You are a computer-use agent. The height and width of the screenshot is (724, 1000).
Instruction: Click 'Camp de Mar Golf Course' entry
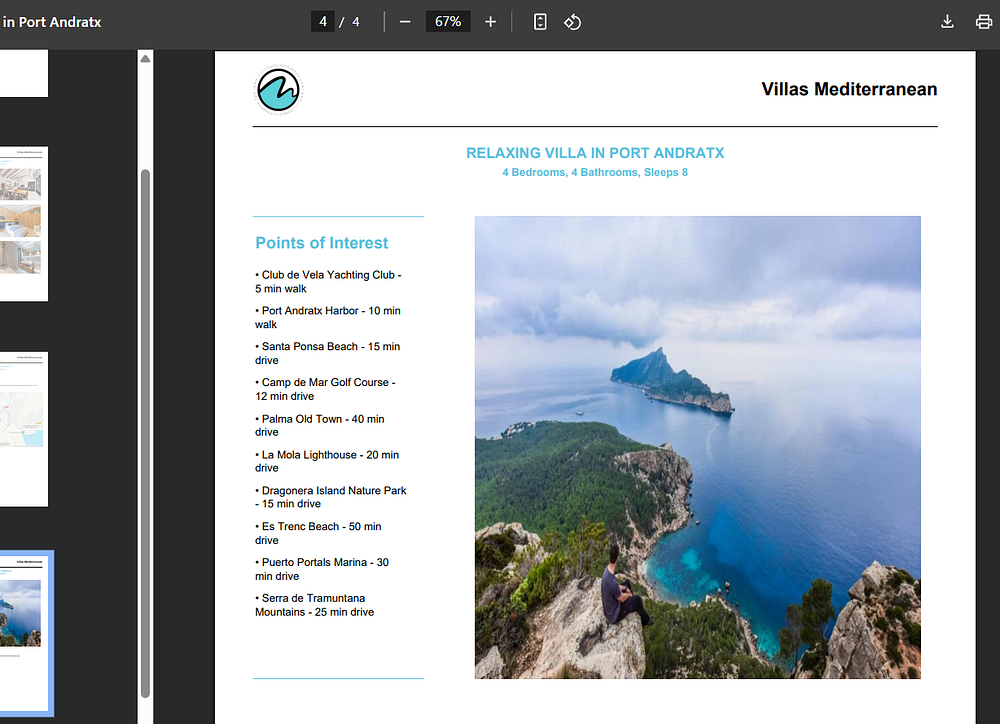pos(325,389)
